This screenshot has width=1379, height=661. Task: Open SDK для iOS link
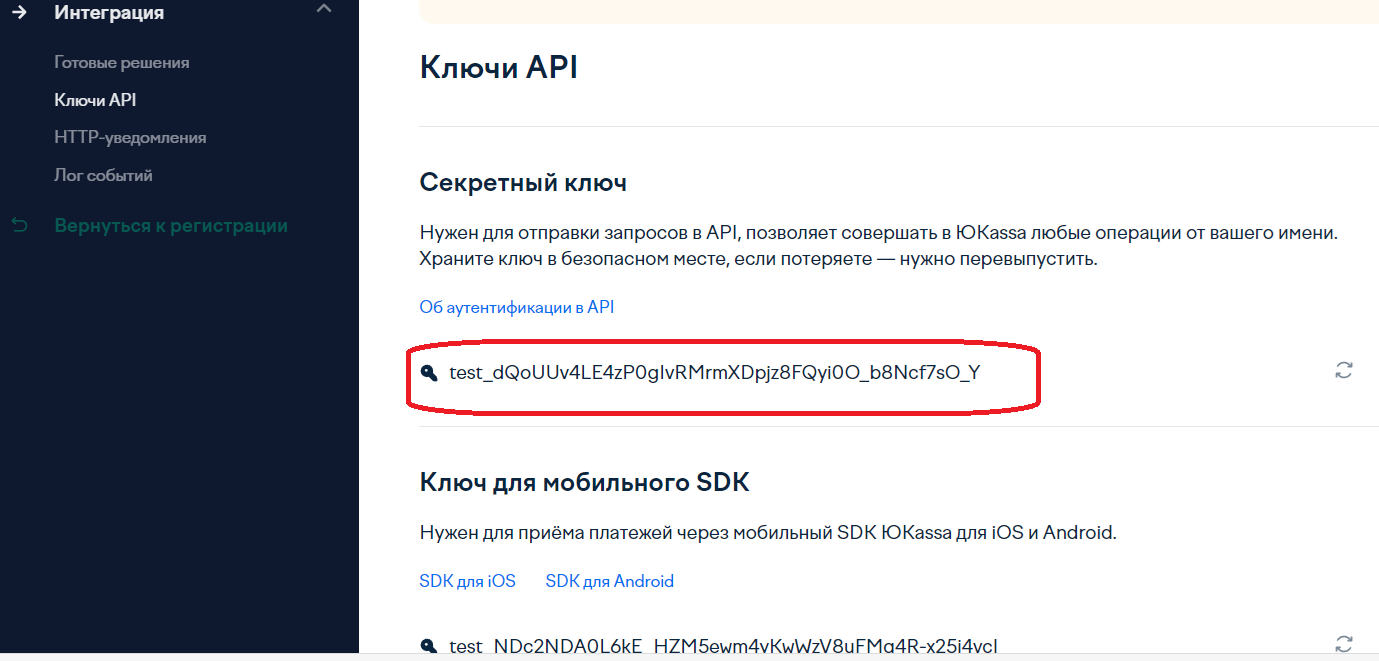467,581
